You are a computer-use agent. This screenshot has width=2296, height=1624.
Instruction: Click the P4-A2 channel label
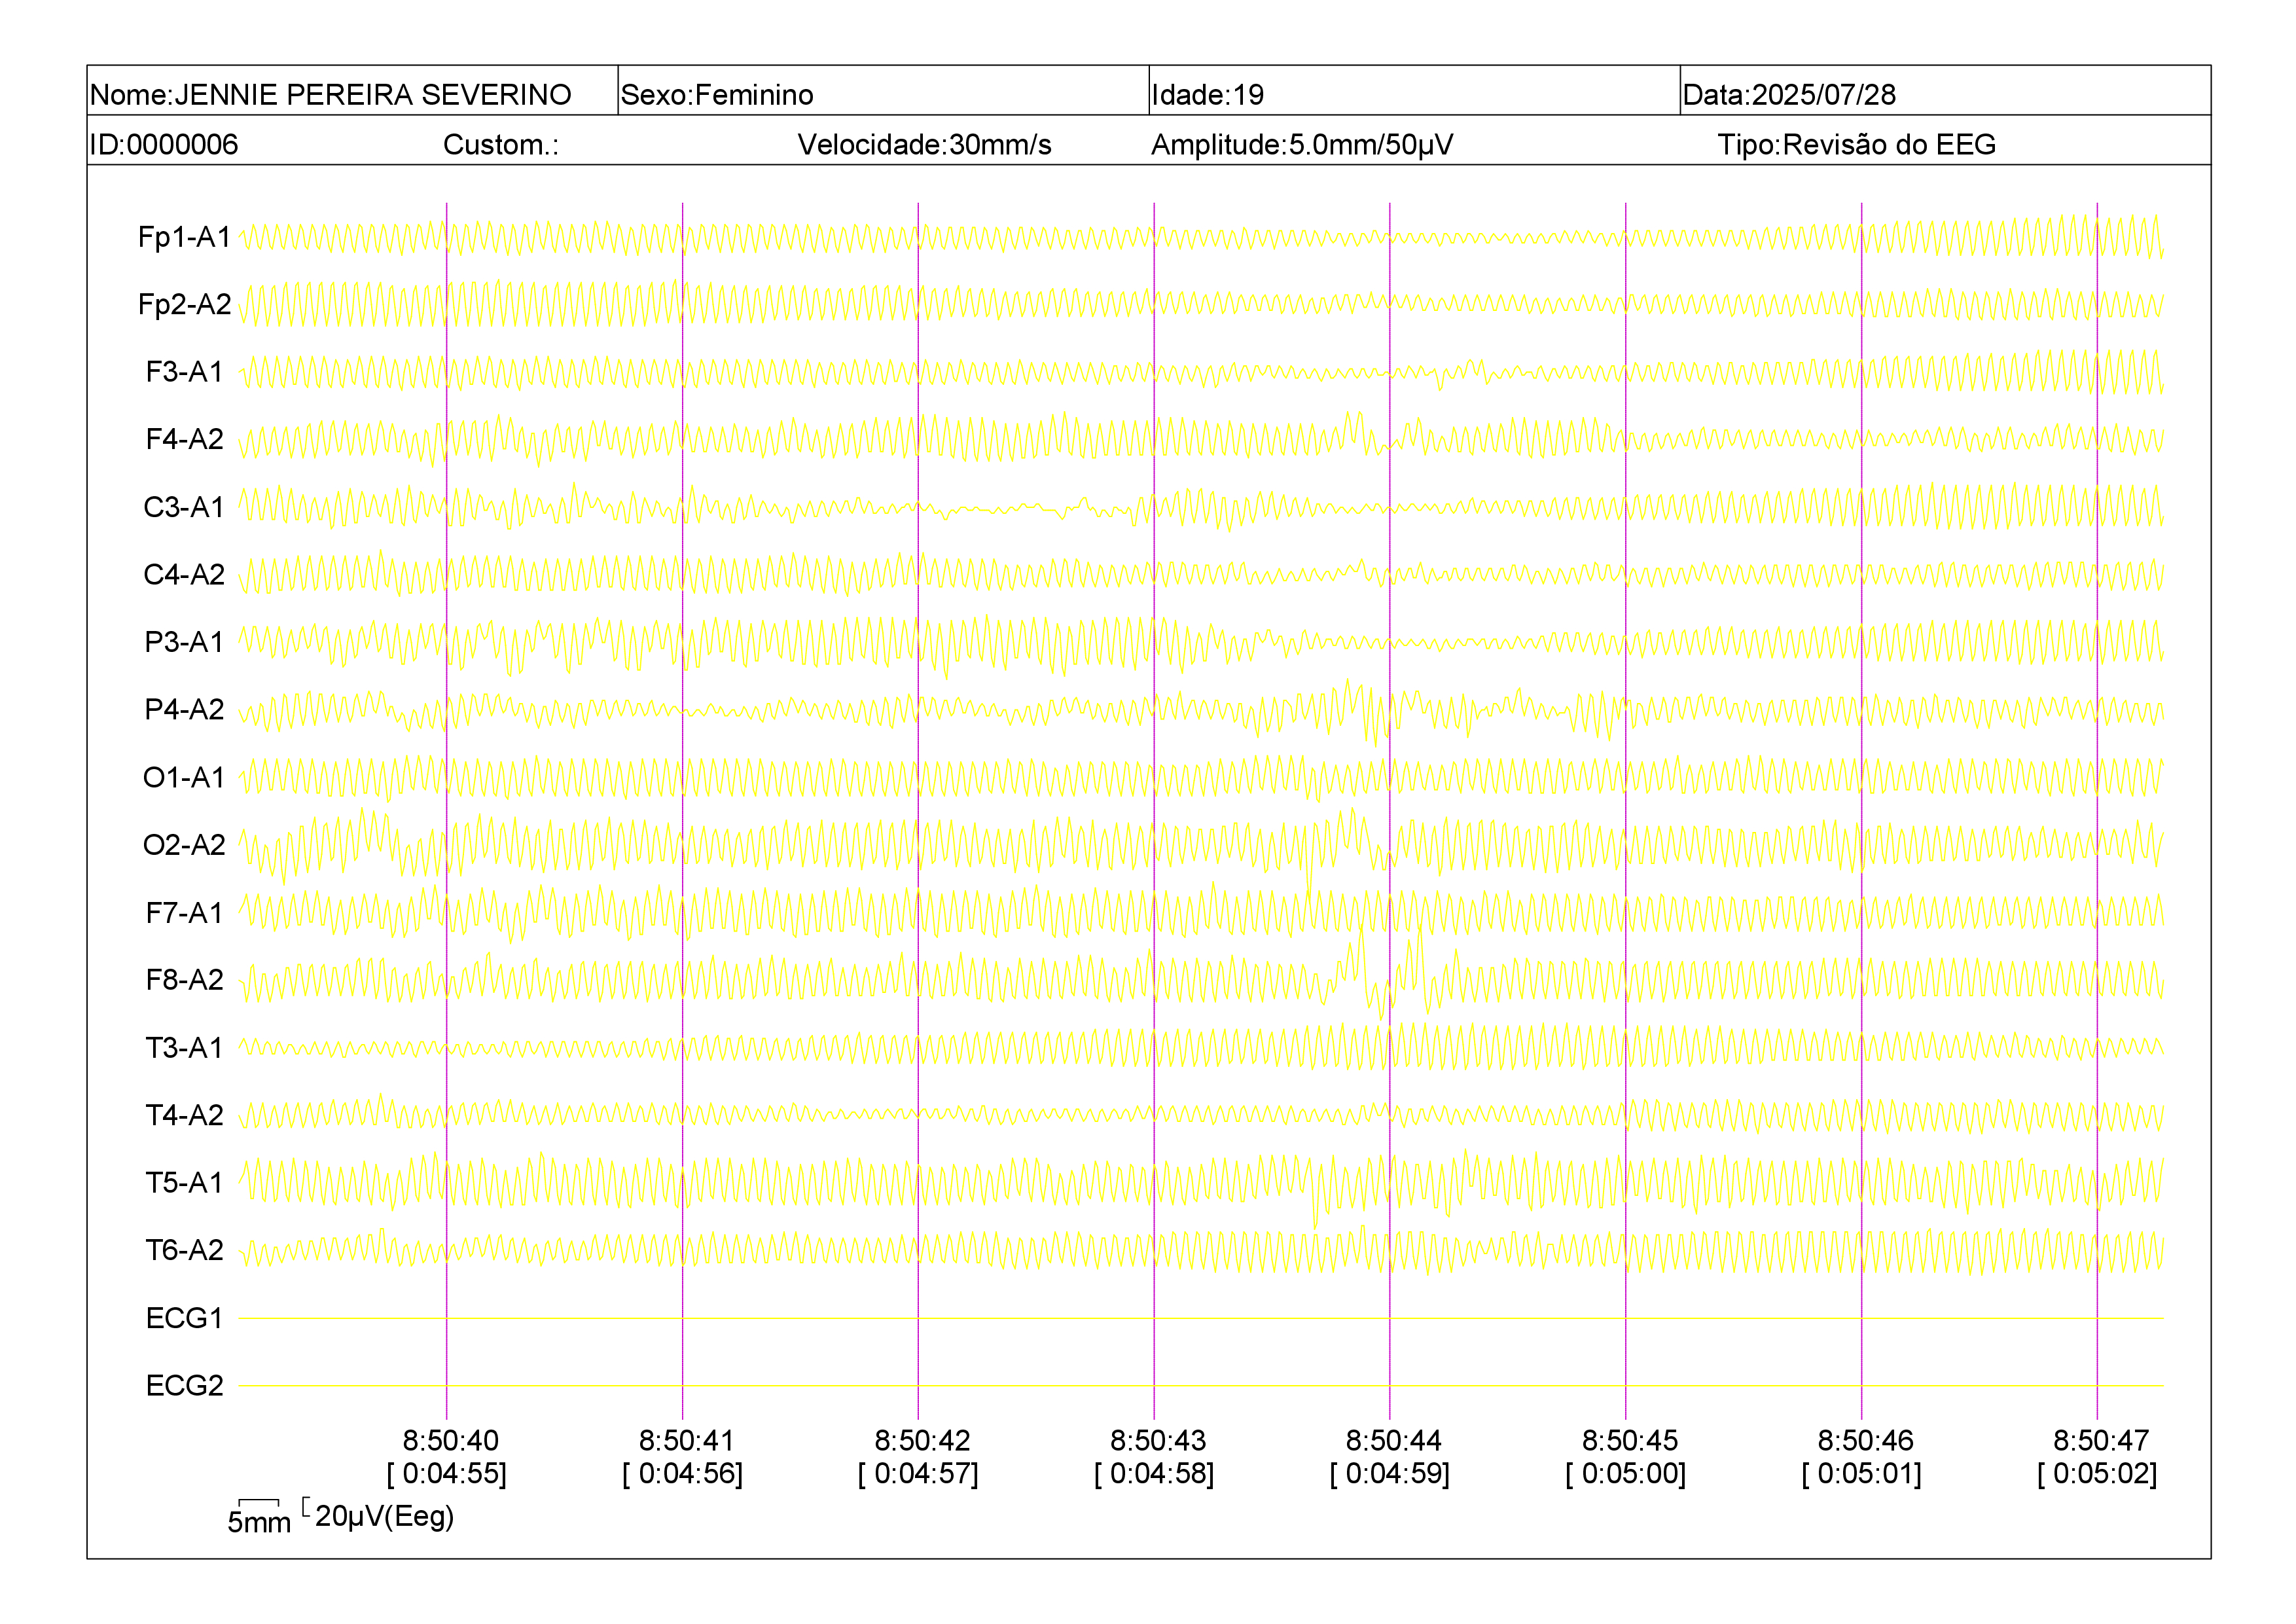(185, 709)
